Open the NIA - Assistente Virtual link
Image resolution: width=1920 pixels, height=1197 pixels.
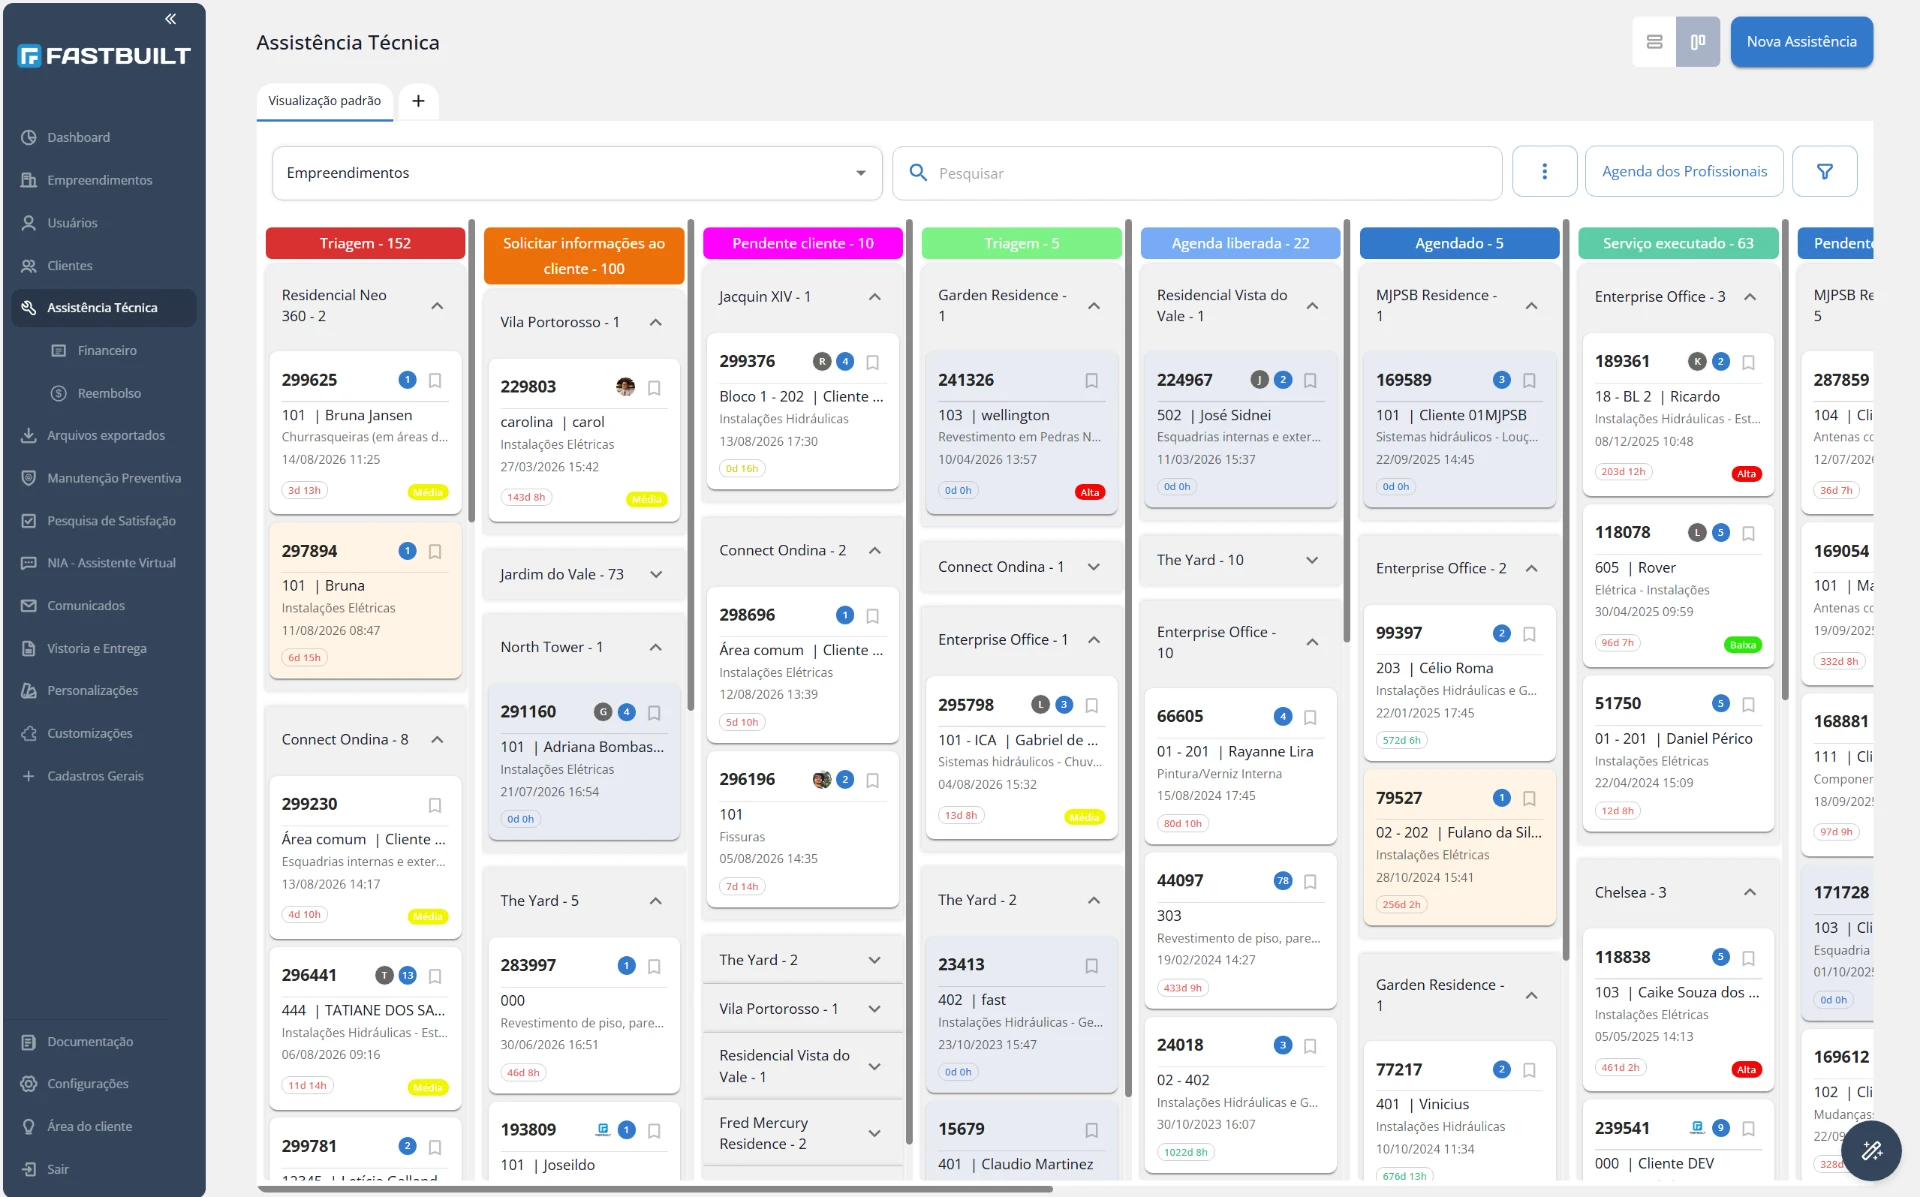point(104,563)
